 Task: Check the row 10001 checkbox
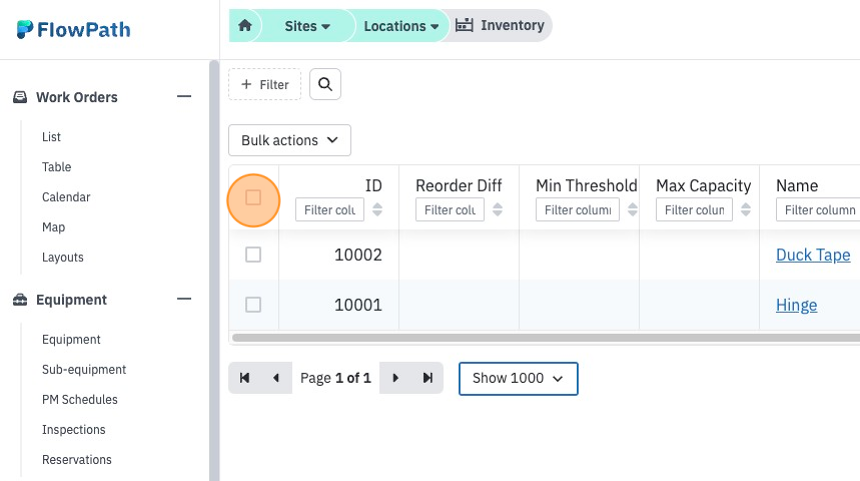coord(253,304)
